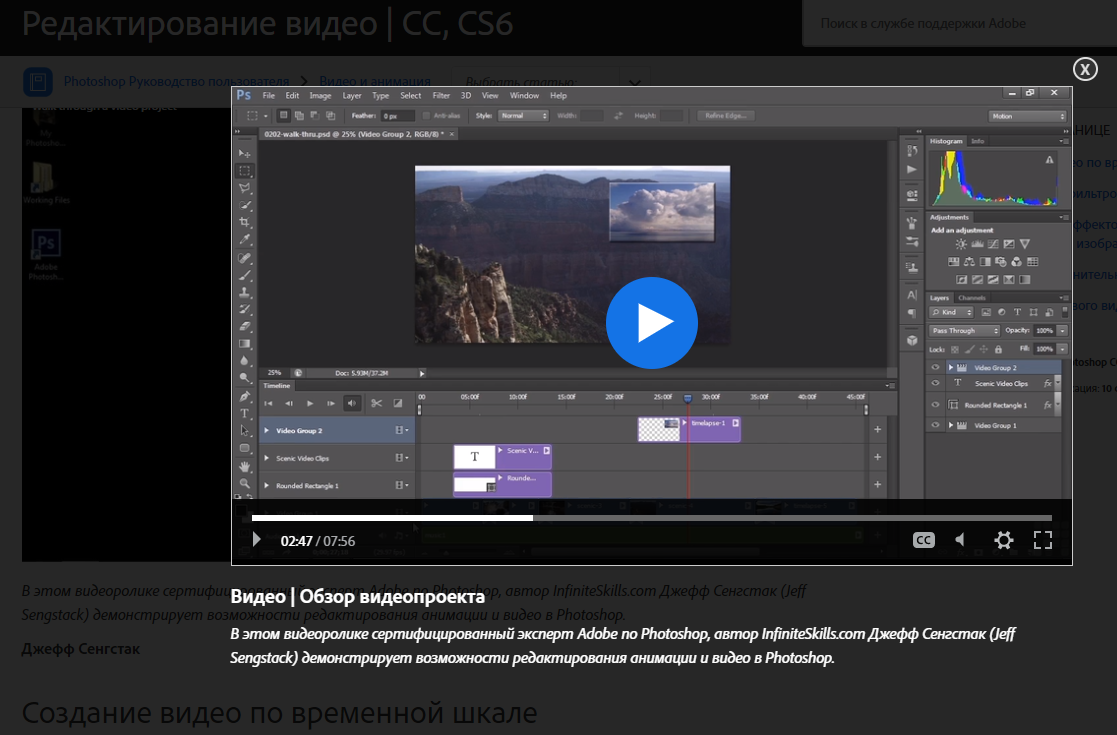1117x735 pixels.
Task: Open the Window menu
Action: coord(524,95)
